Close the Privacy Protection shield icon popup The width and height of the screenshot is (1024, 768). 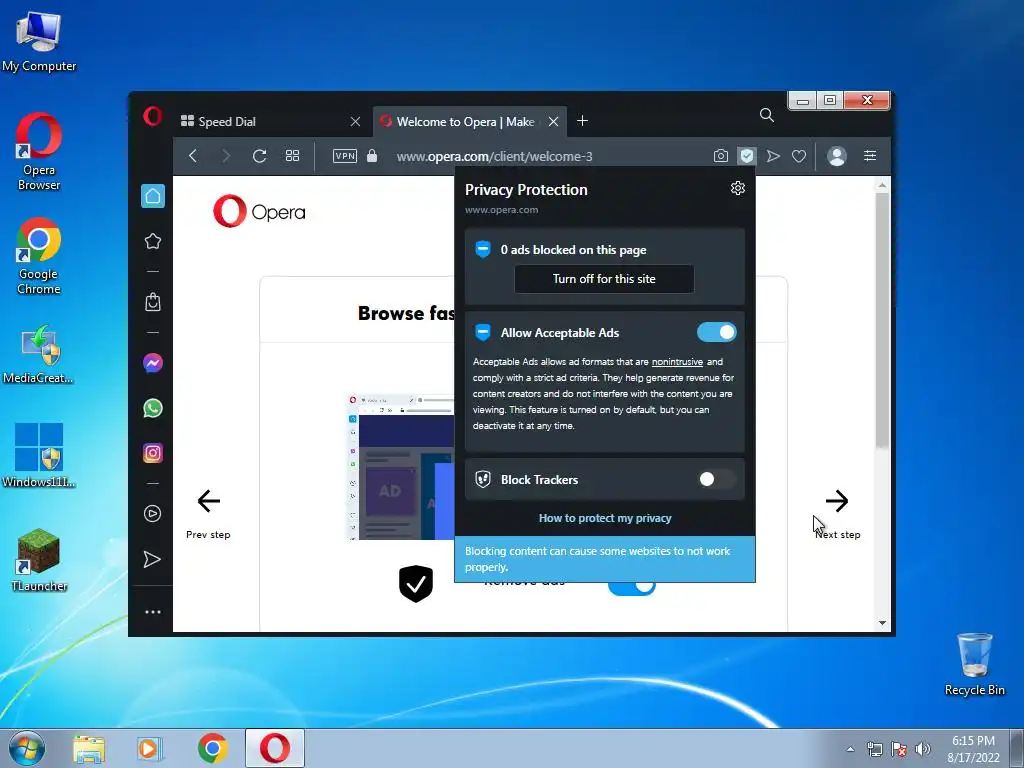coord(746,156)
